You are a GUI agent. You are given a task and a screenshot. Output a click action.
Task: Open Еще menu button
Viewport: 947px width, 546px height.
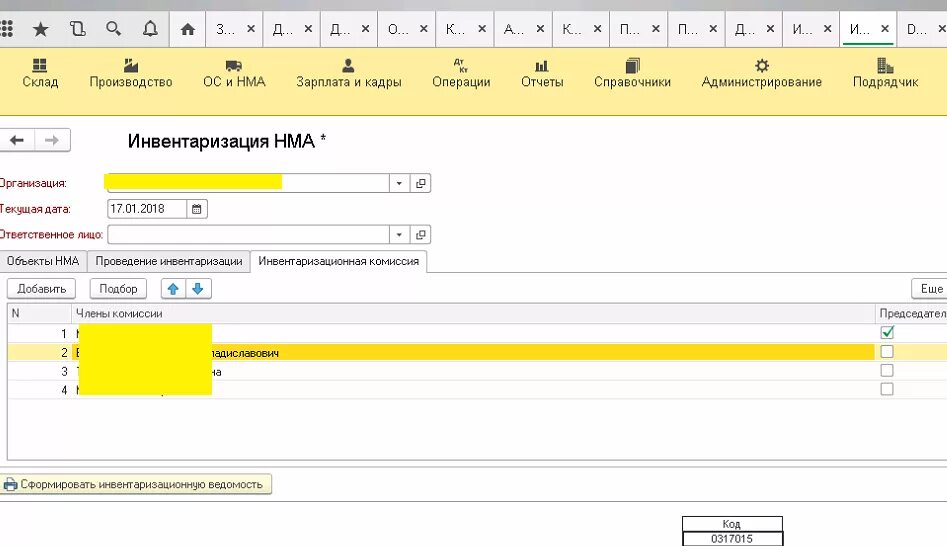[x=931, y=289]
